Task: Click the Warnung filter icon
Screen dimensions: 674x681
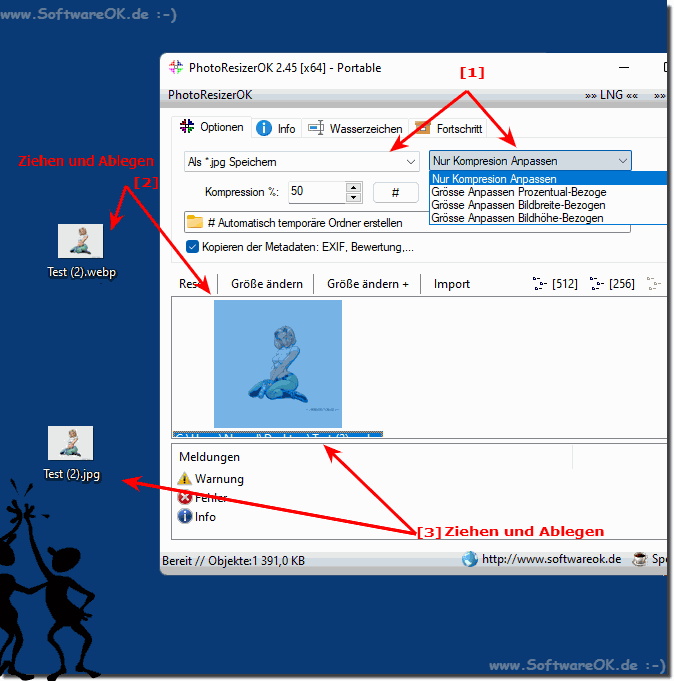Action: point(185,479)
